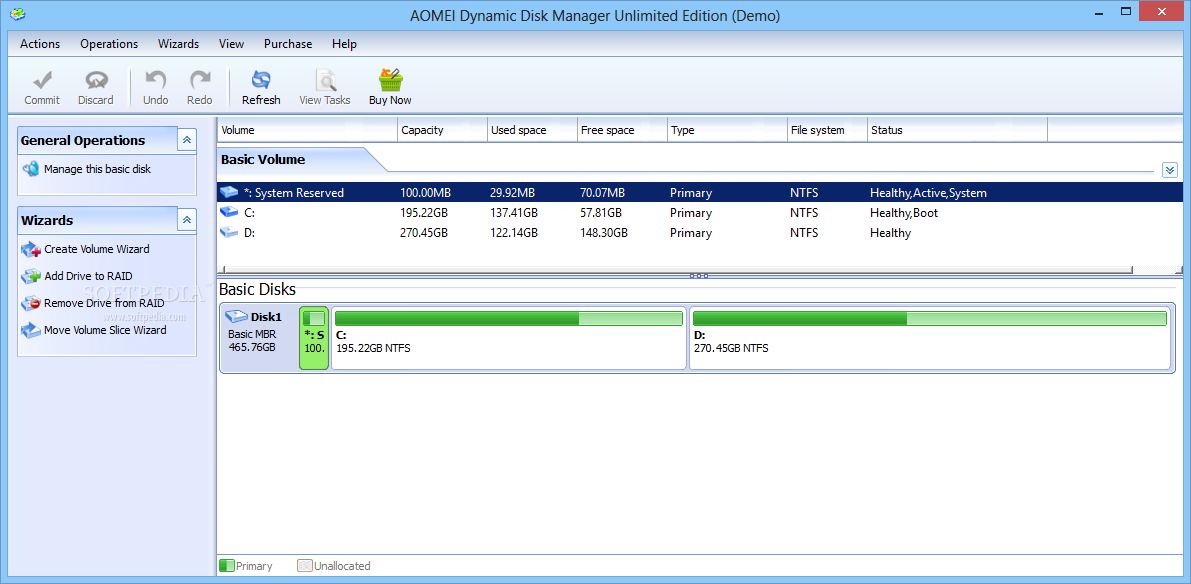Open the Wizards menu
The image size is (1191, 584).
tap(178, 44)
